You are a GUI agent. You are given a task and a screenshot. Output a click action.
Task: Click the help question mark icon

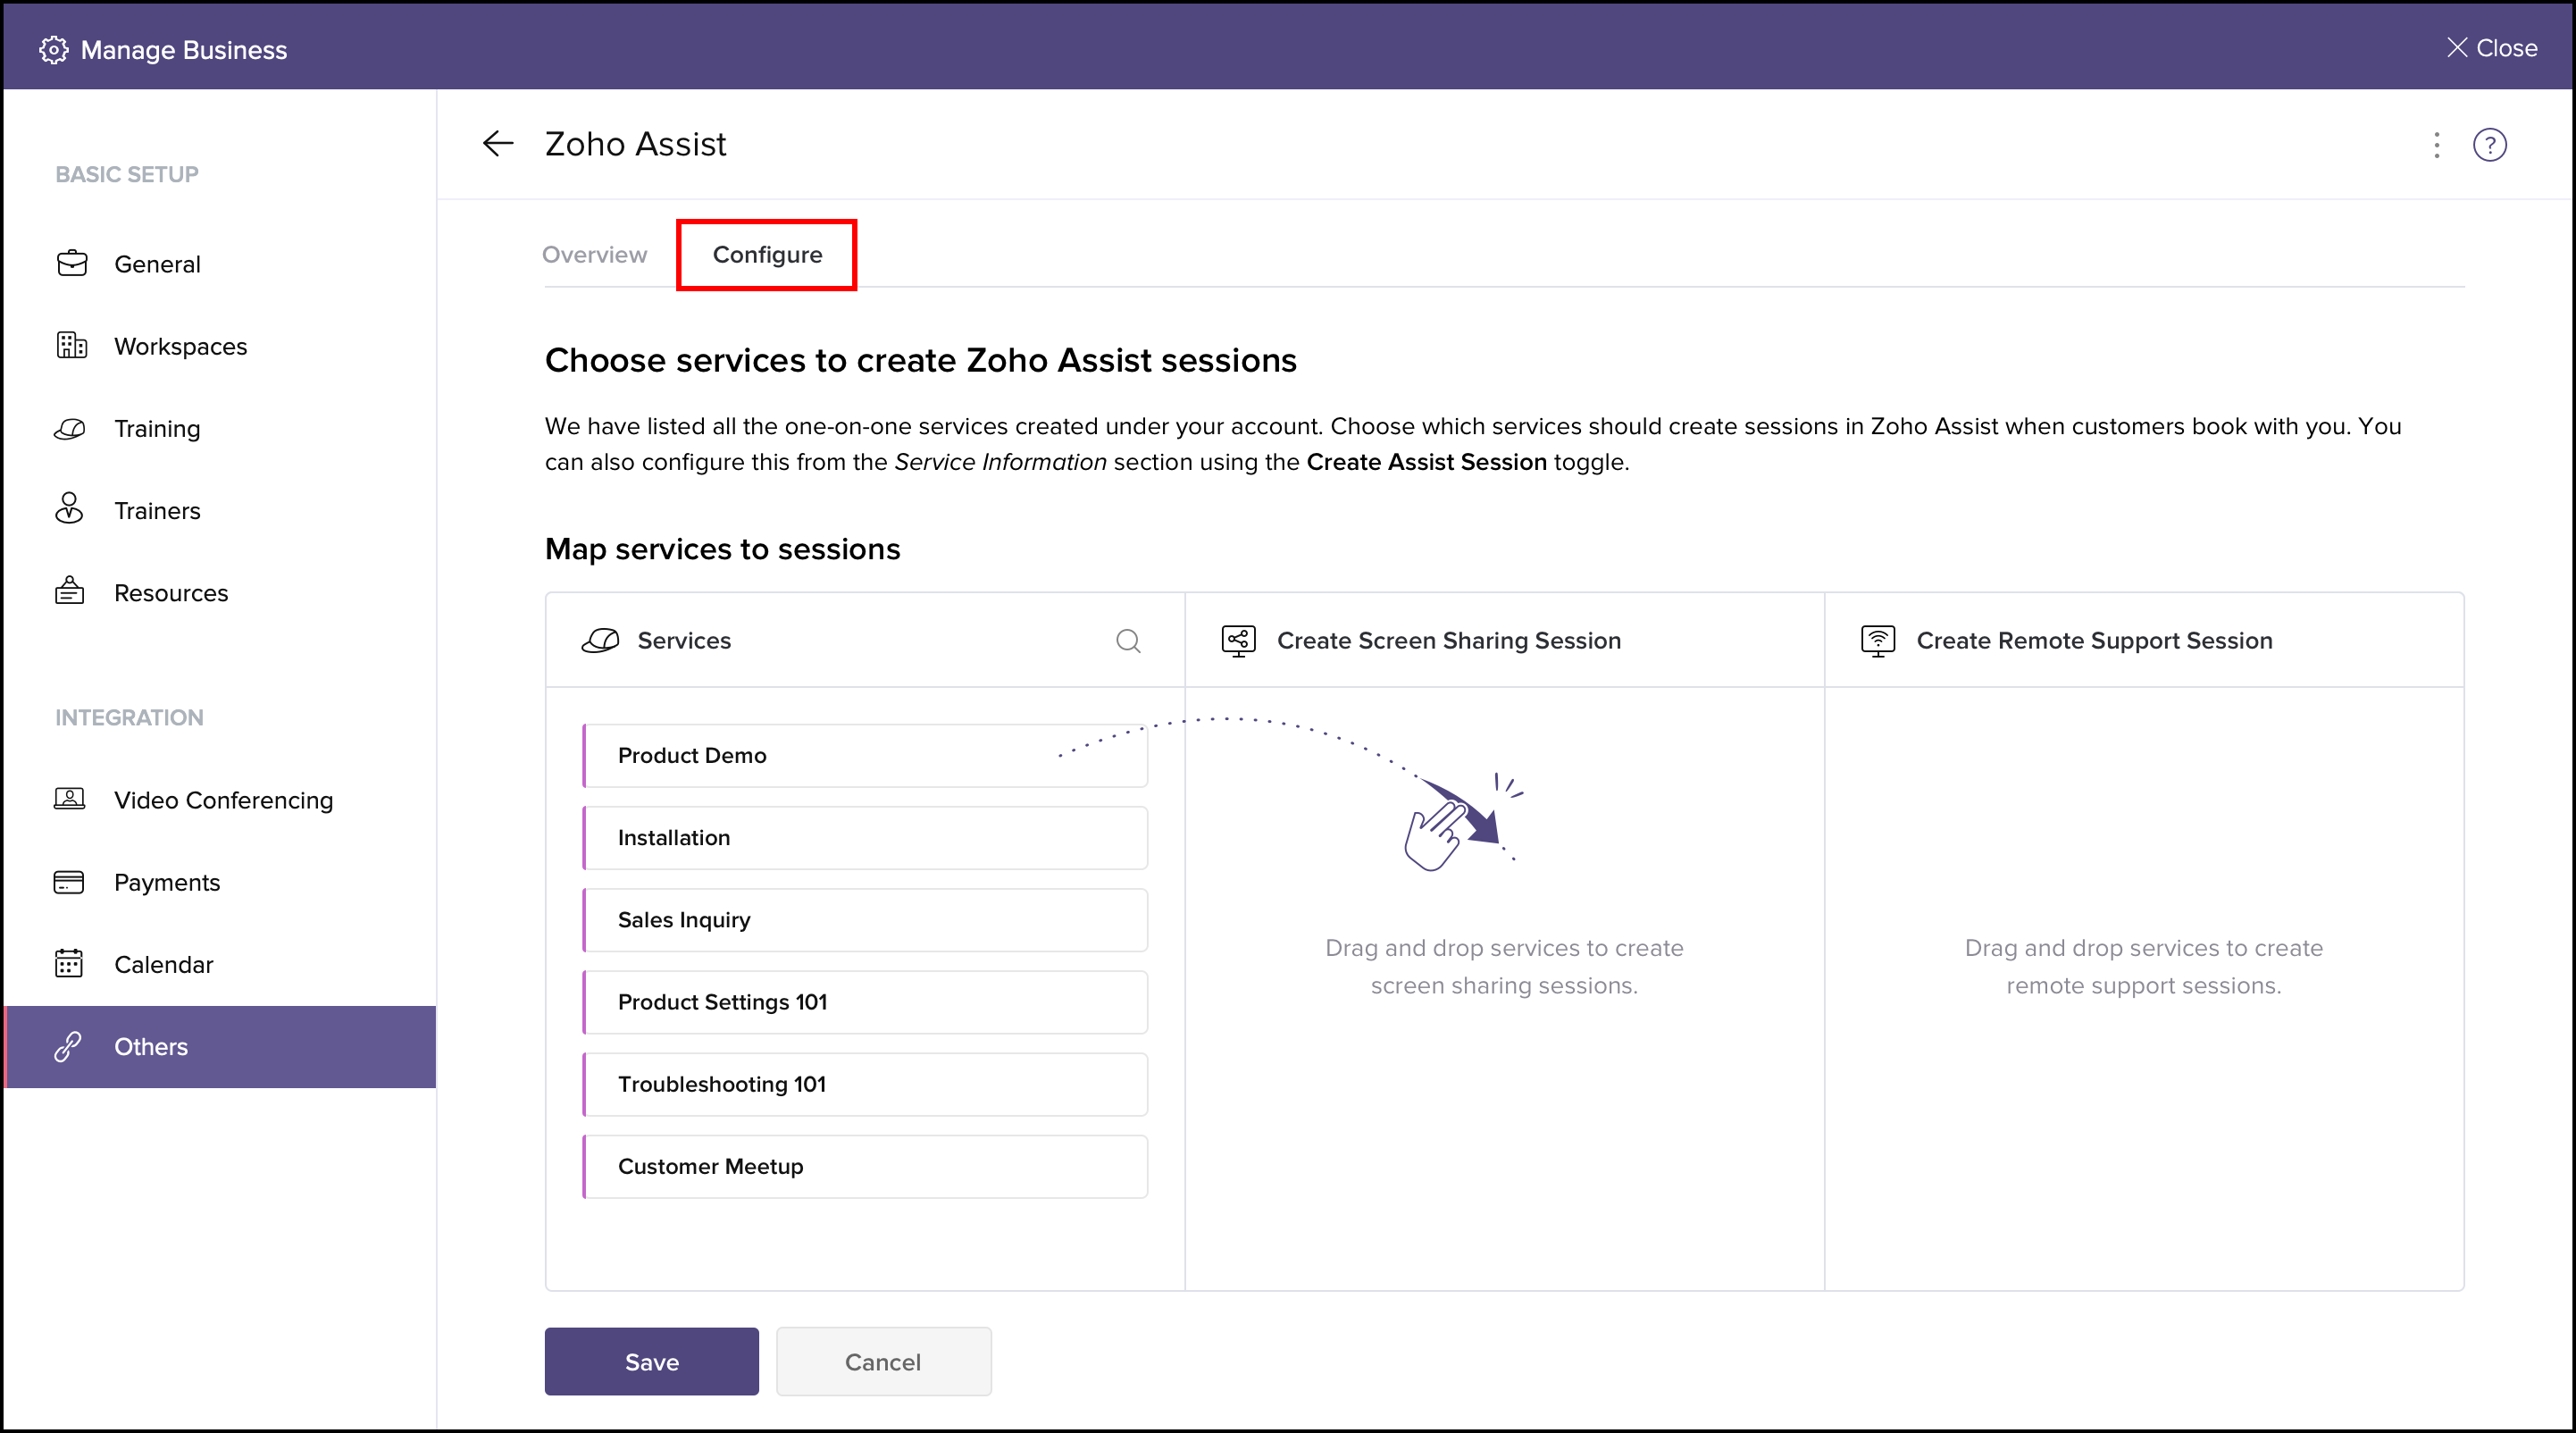(2489, 145)
